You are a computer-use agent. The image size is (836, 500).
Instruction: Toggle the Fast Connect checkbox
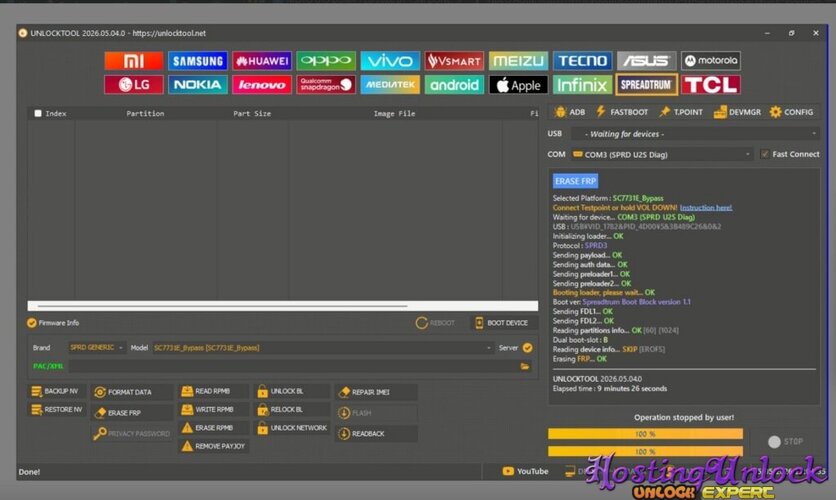click(x=765, y=154)
